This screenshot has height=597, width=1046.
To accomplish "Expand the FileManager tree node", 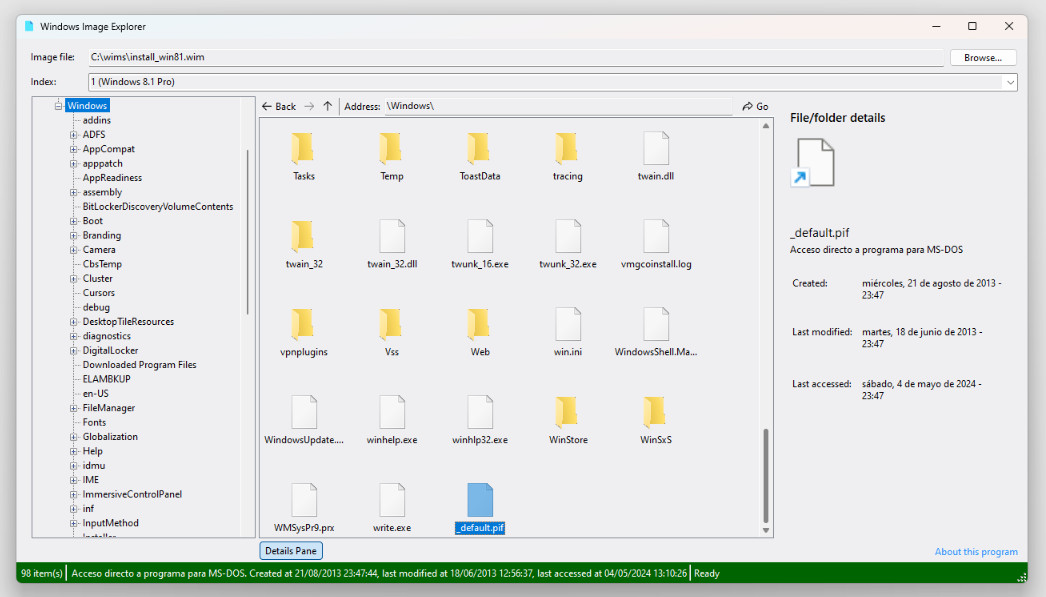I will tap(73, 408).
